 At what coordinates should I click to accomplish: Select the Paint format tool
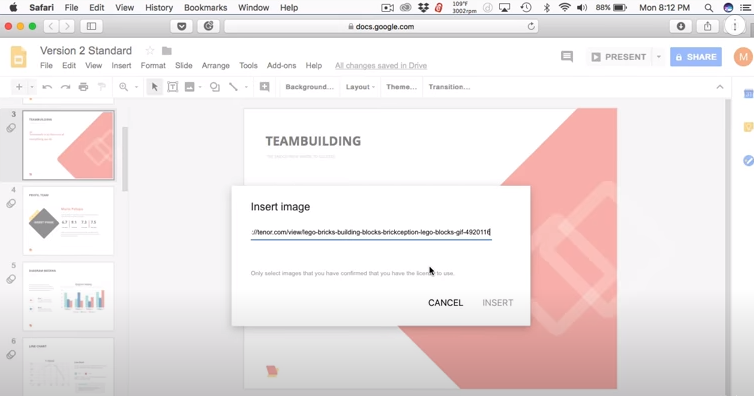pos(101,87)
